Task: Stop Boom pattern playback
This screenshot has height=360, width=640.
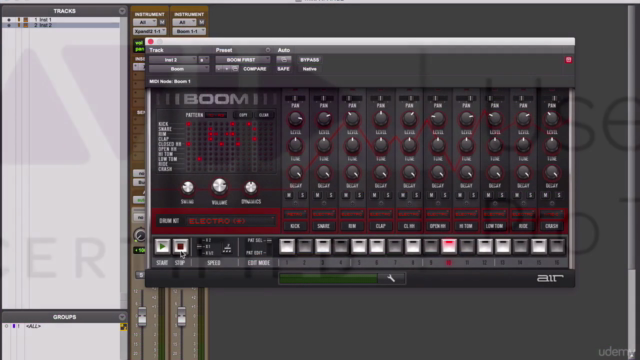Action: [180, 246]
